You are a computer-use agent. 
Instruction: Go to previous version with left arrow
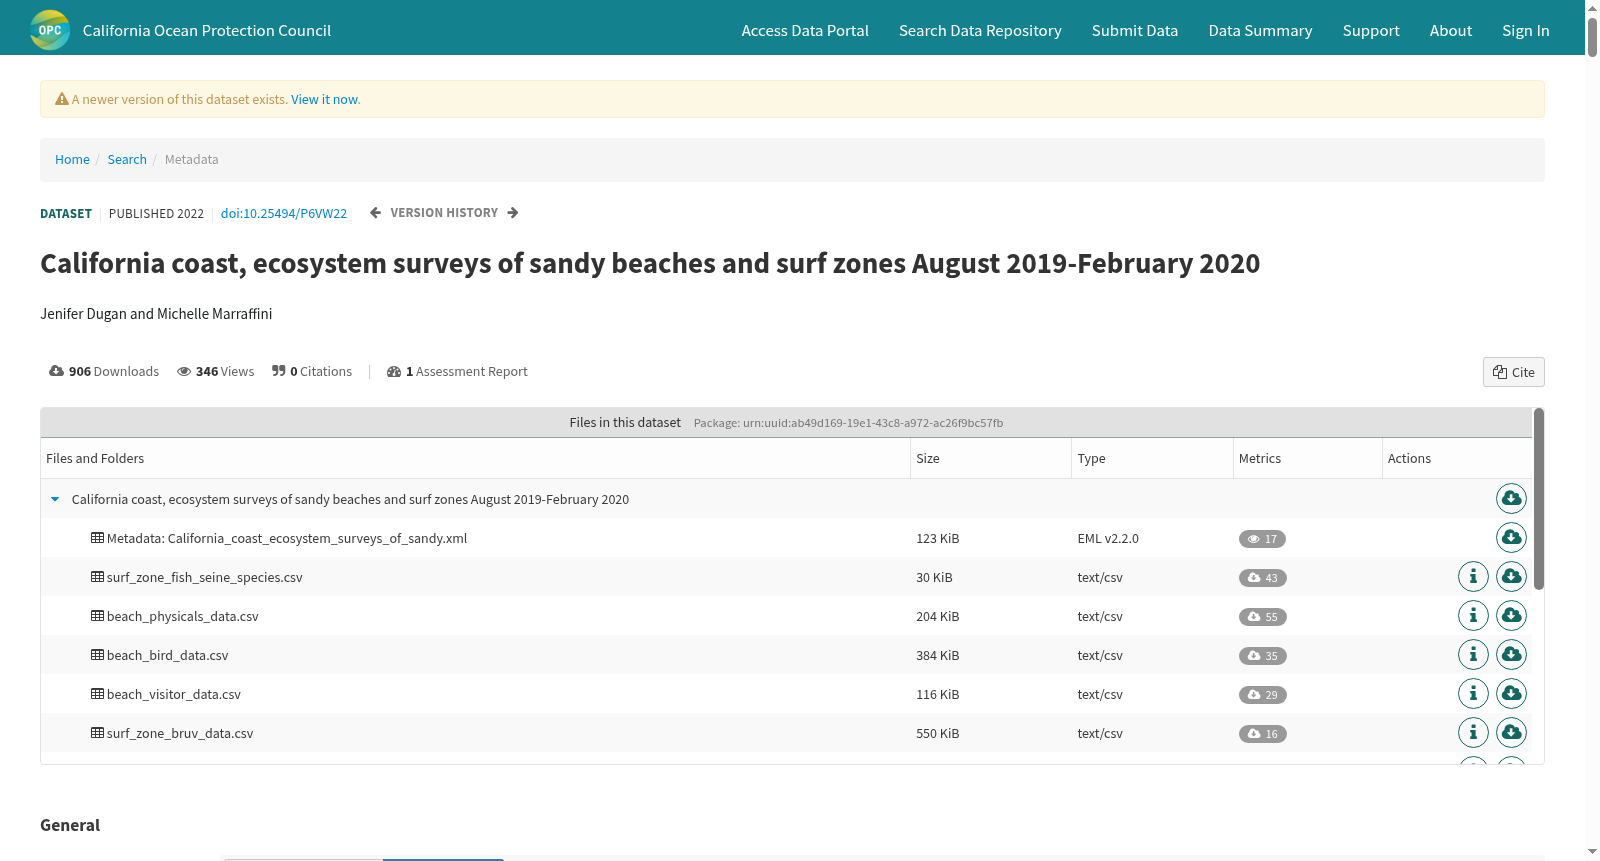pos(375,213)
